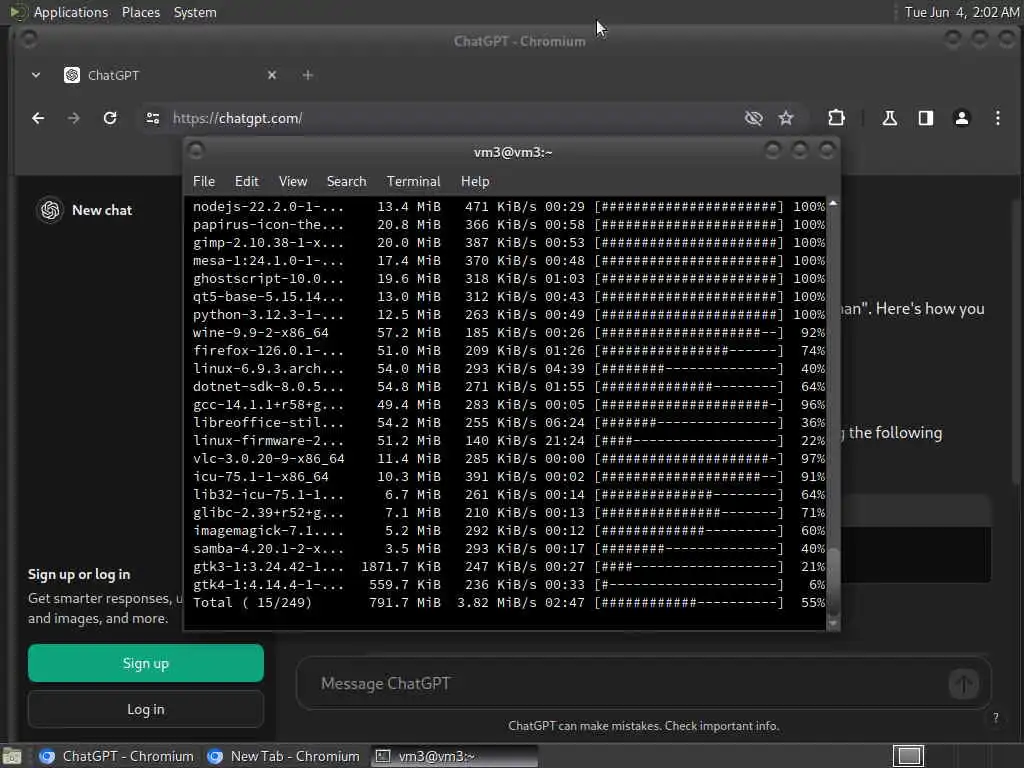
Task: Click the gimp-2.10.38-1 package name
Action: (268, 242)
